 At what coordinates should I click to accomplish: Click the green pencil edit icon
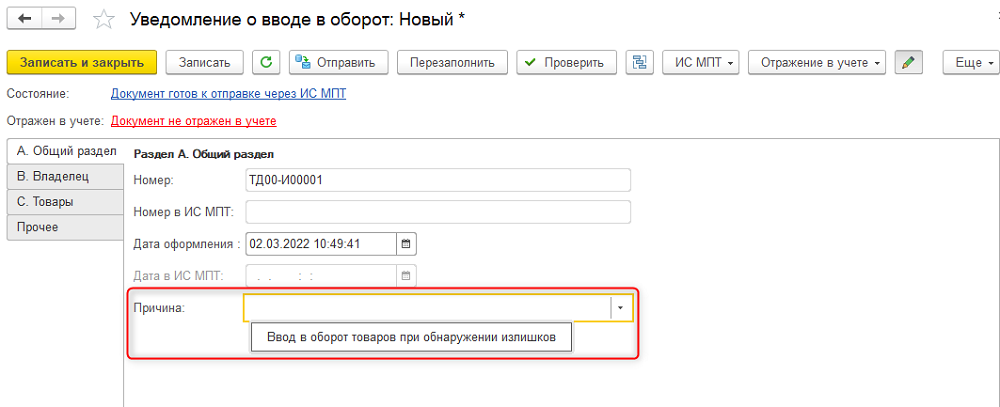[909, 63]
